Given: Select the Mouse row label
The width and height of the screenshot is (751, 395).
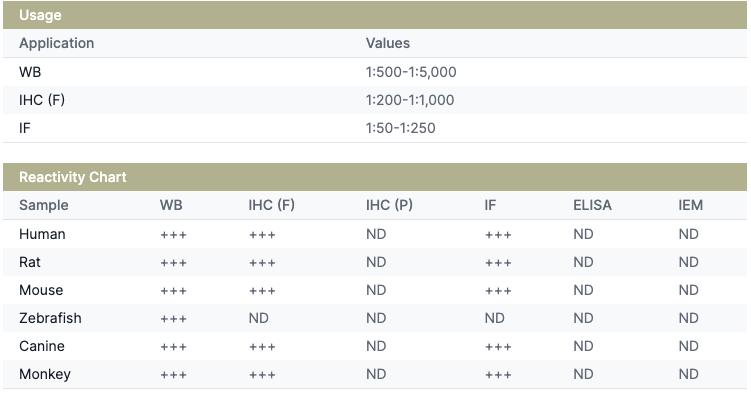Looking at the screenshot, I should point(41,290).
